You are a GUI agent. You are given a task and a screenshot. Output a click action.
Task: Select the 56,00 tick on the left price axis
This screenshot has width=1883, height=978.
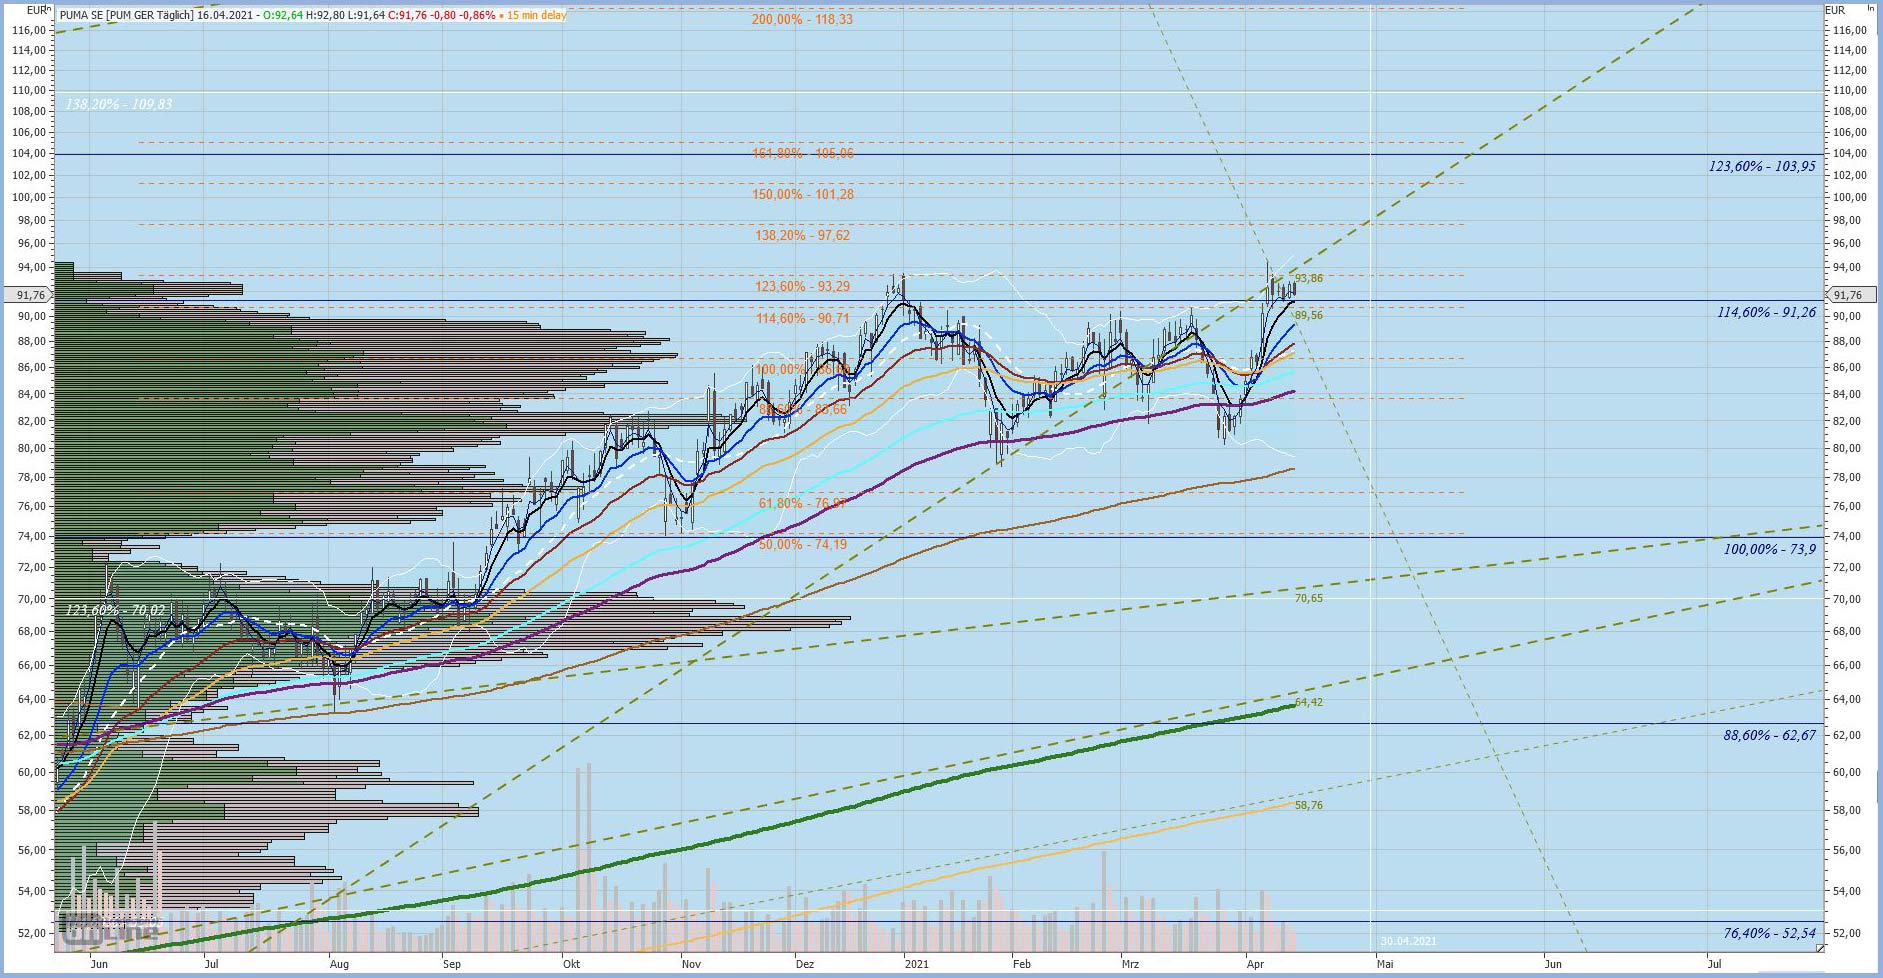[x=33, y=850]
